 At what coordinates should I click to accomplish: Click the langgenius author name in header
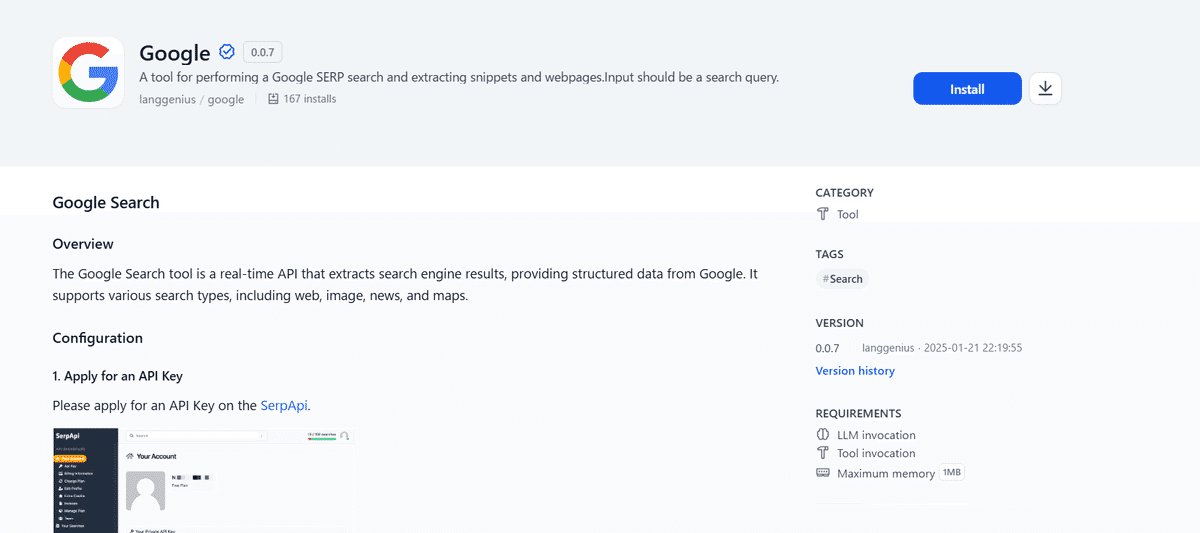click(167, 99)
